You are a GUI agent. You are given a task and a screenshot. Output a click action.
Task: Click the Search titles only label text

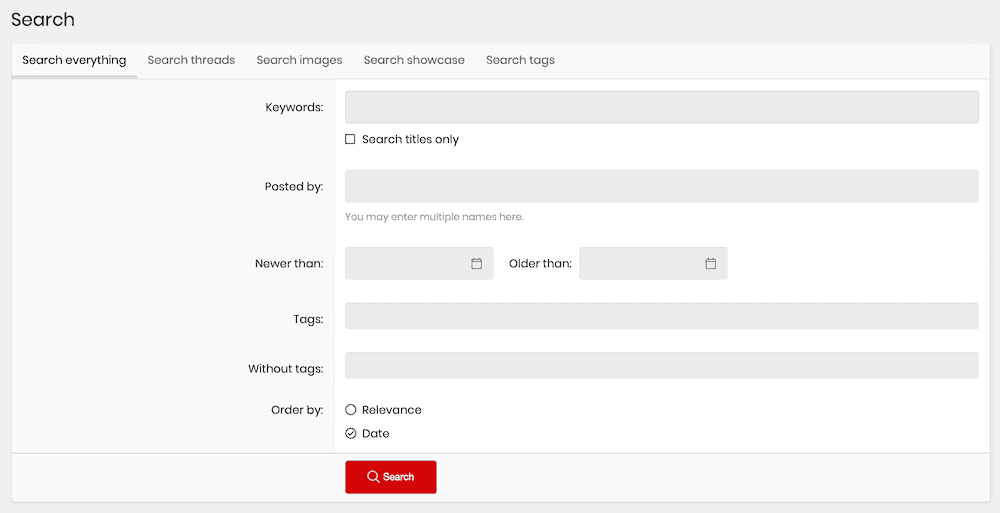410,139
